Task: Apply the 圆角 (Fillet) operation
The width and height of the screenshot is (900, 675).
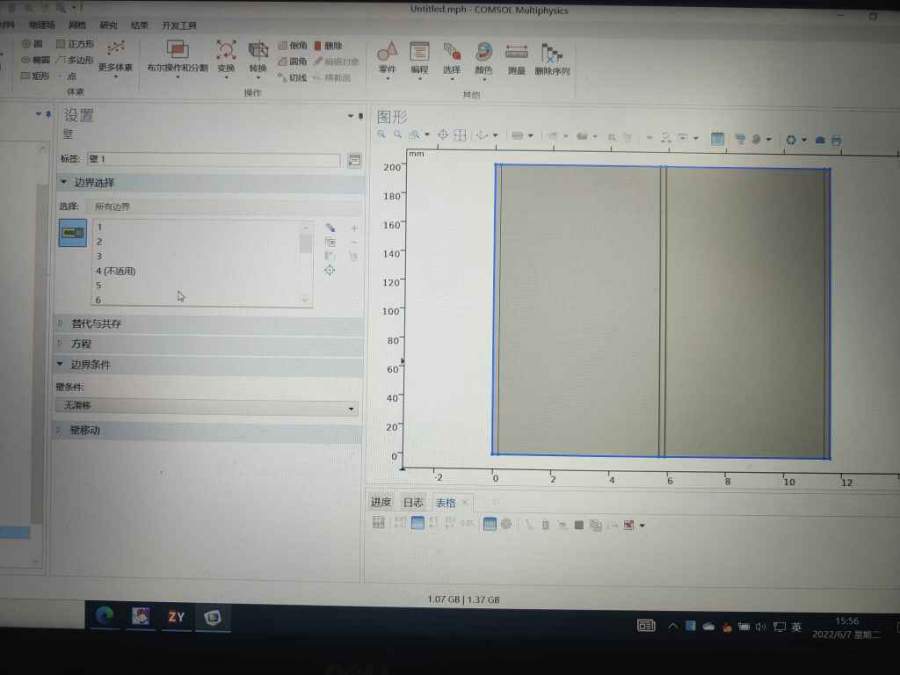Action: click(x=293, y=61)
